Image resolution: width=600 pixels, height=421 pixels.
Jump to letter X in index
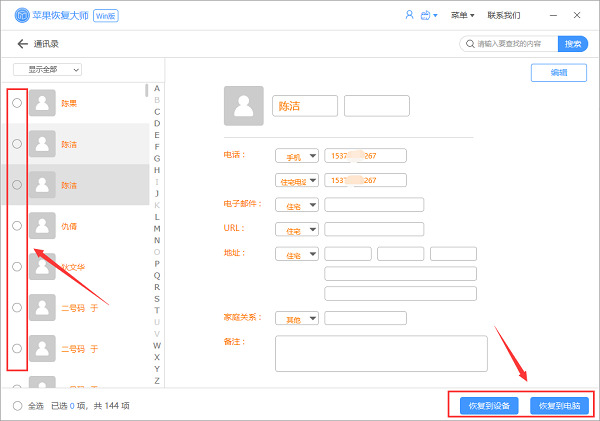tap(157, 357)
